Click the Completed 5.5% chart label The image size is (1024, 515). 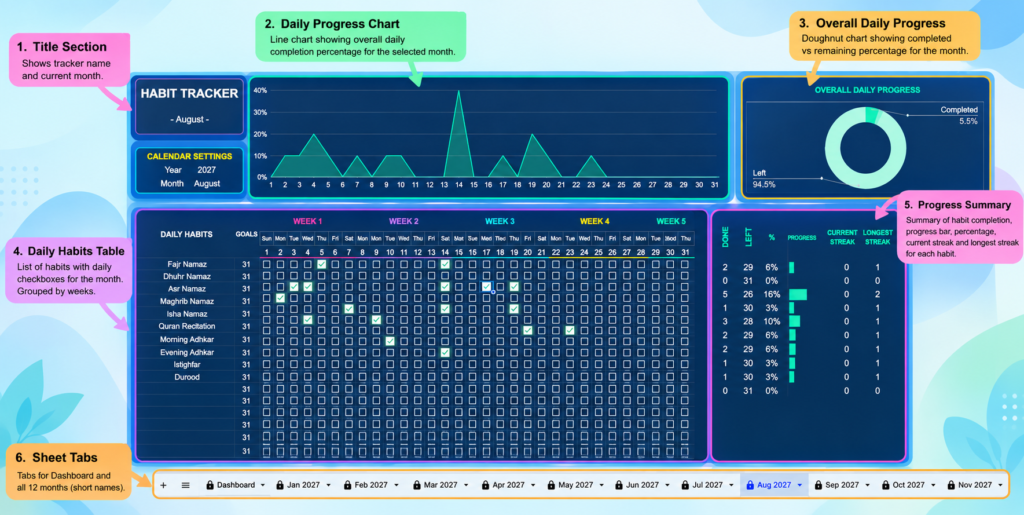click(959, 116)
